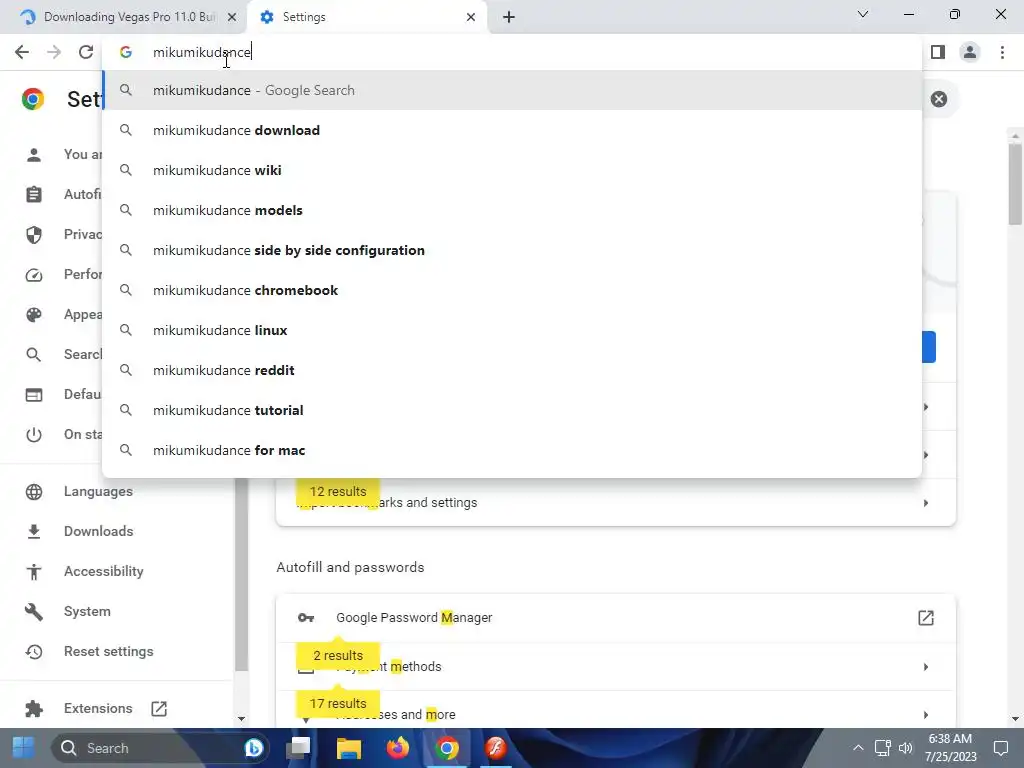Expand the Payment methods row arrow

925,667
